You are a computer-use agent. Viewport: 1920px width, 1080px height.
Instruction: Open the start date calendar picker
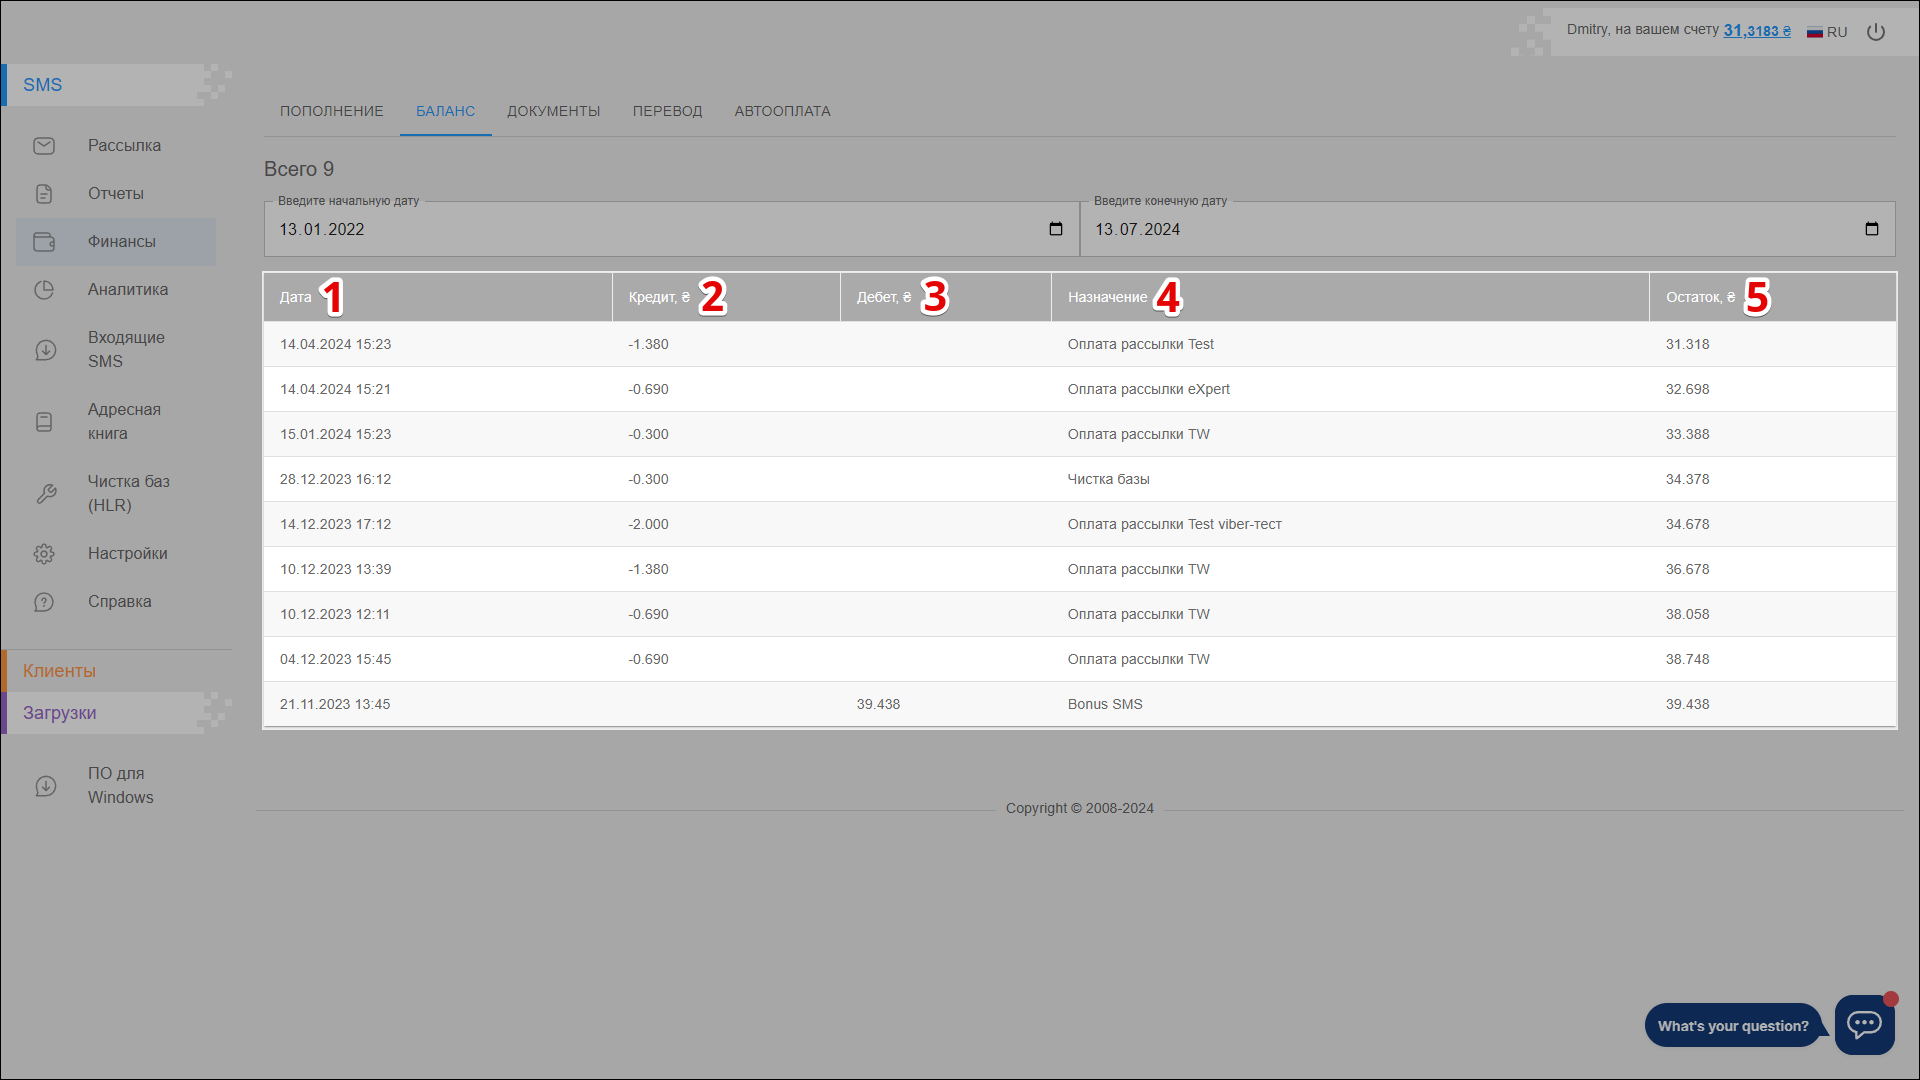(x=1055, y=229)
